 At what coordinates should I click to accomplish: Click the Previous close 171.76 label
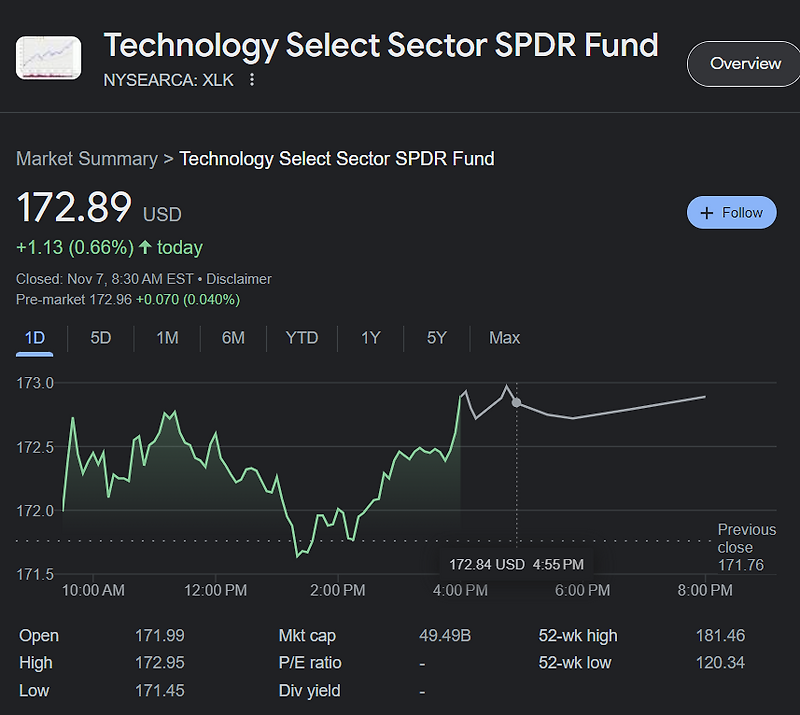coord(746,547)
